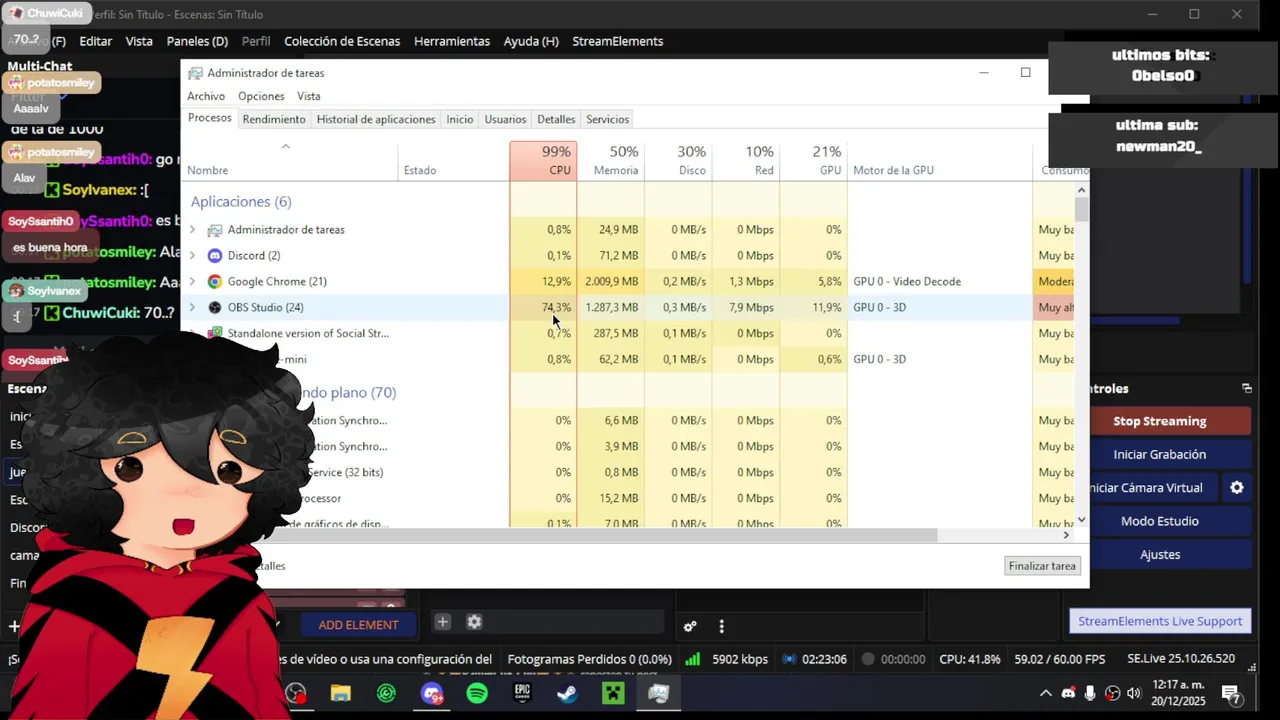Open Steam from the taskbar
The width and height of the screenshot is (1280, 720).
coord(567,693)
